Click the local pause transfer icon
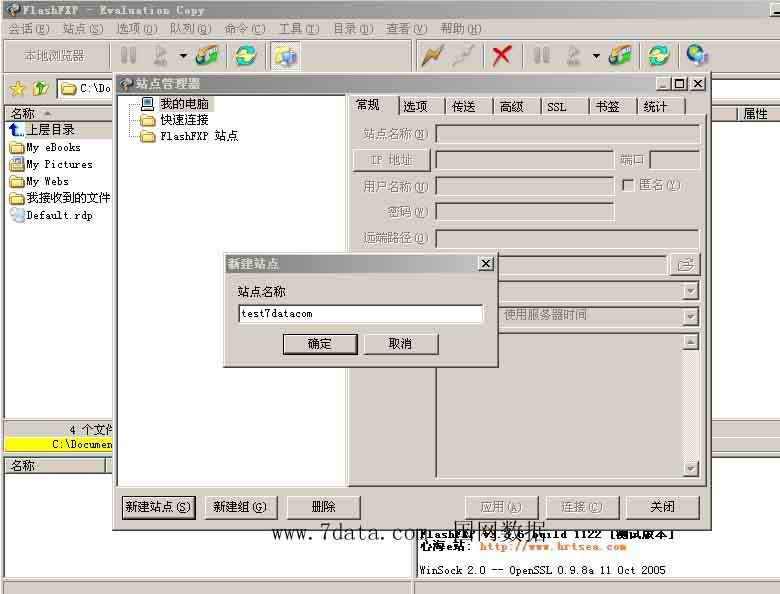The image size is (780, 594). click(x=128, y=55)
